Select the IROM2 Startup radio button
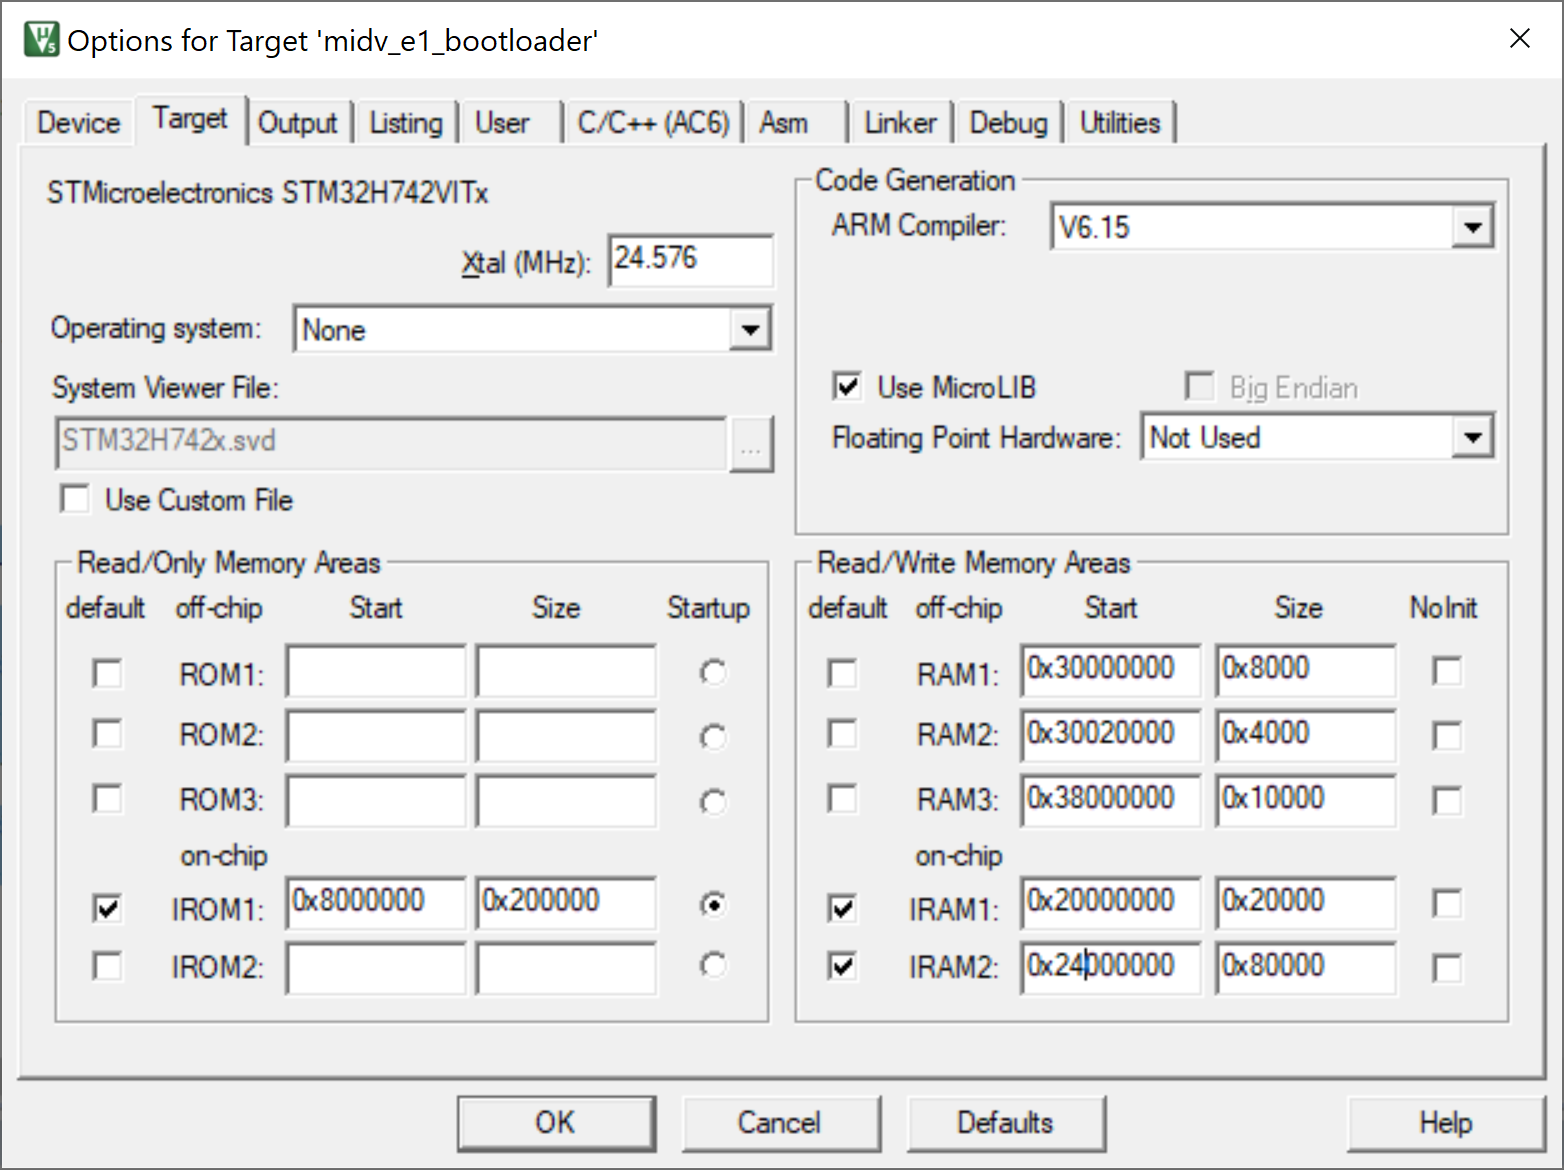The image size is (1564, 1170). click(x=713, y=966)
